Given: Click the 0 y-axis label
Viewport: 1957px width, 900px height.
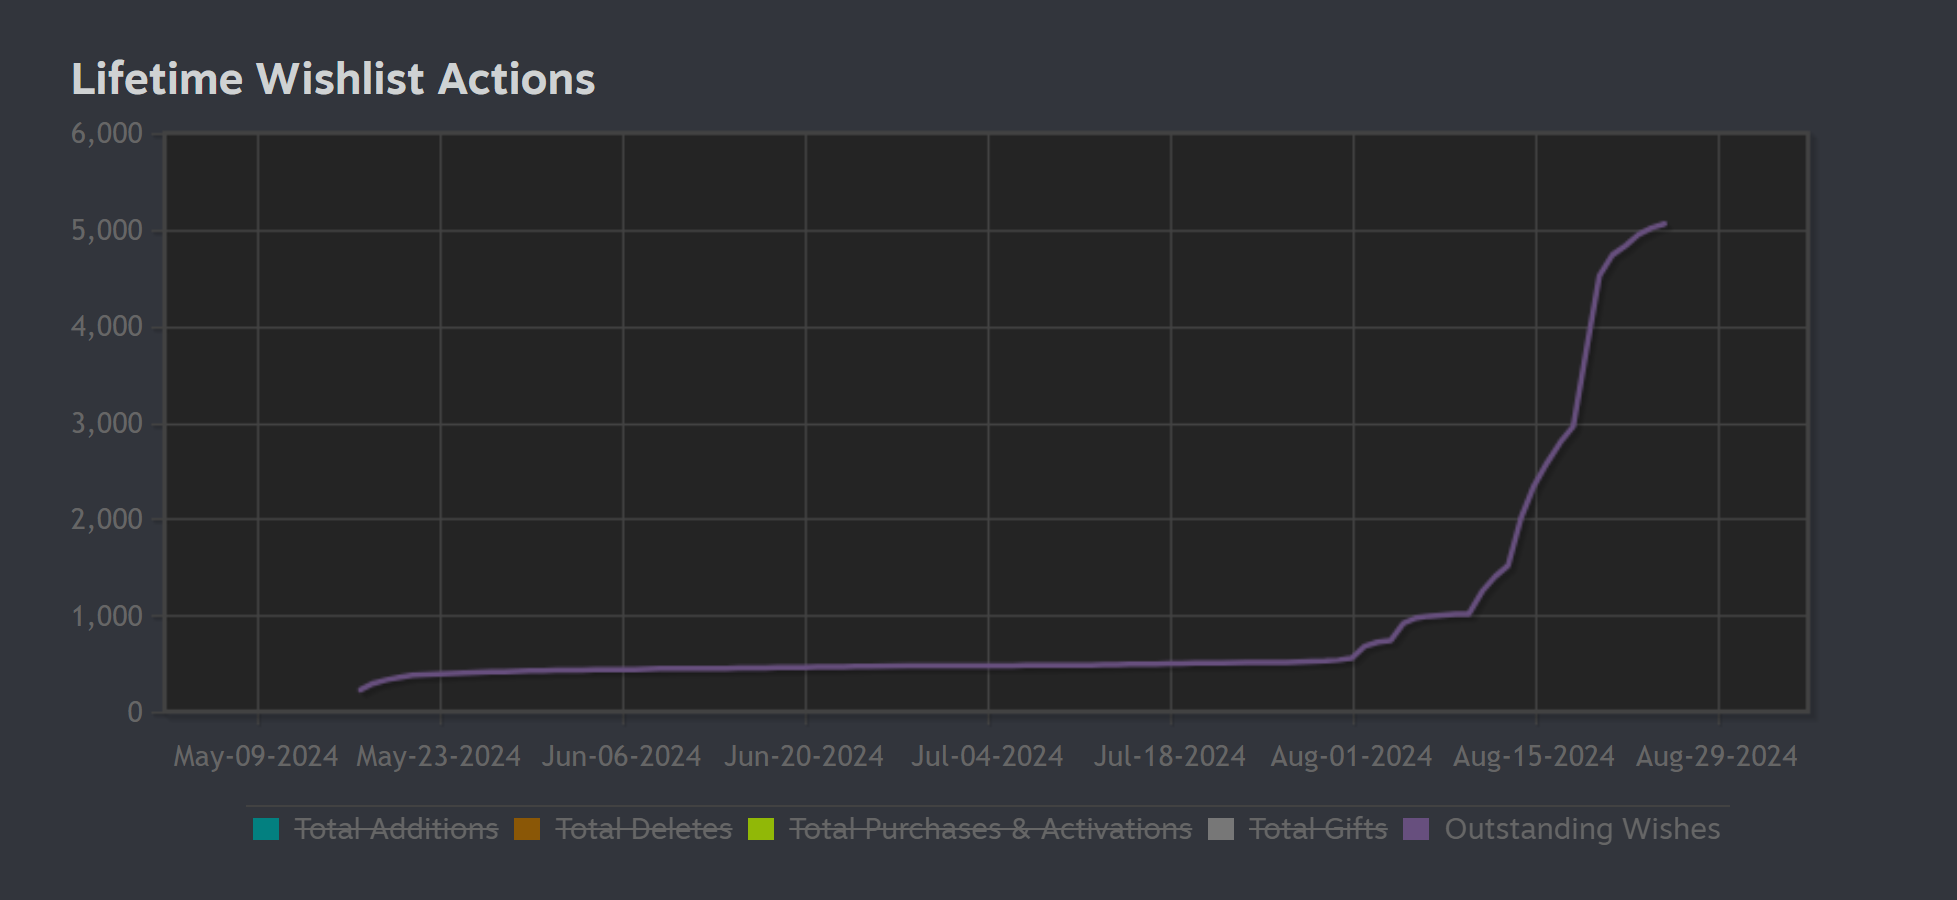Looking at the screenshot, I should pyautogui.click(x=135, y=713).
